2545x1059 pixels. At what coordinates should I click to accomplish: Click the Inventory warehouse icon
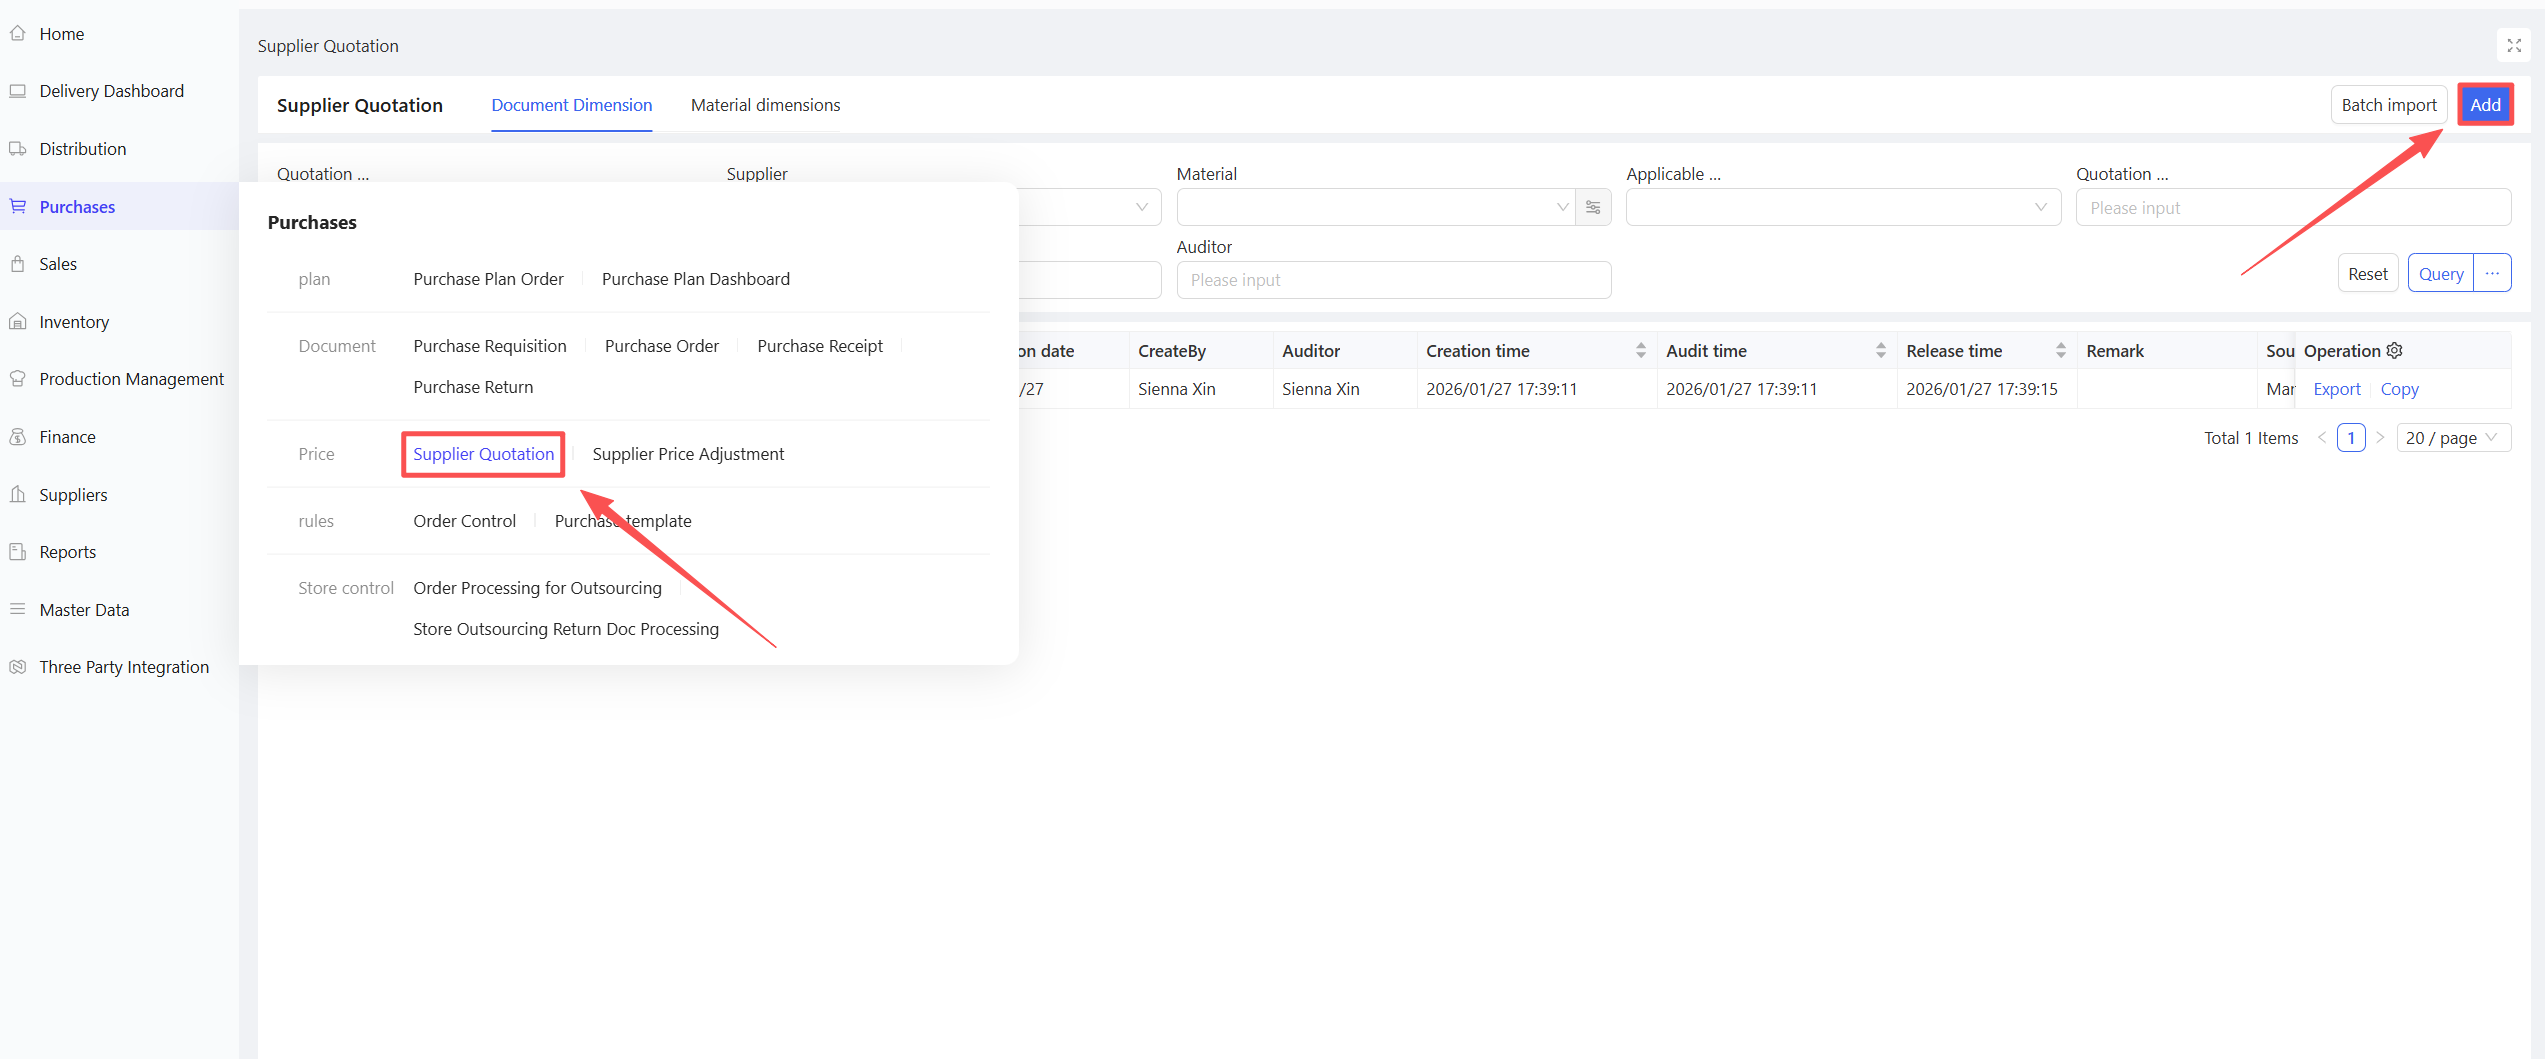18,322
